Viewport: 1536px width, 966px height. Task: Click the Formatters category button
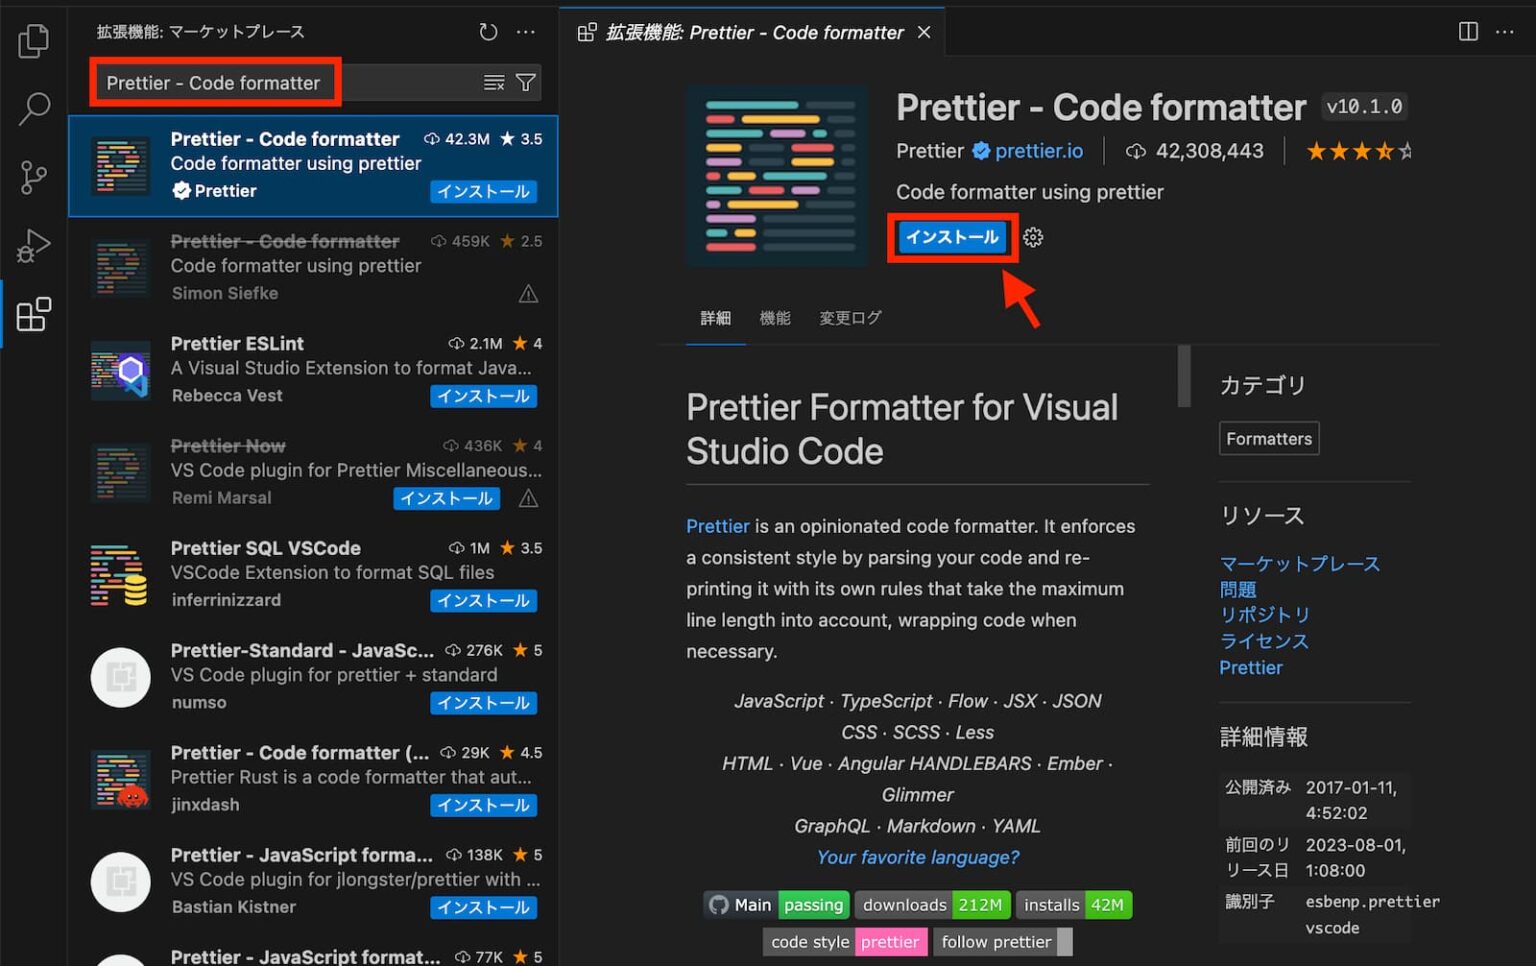coord(1268,438)
